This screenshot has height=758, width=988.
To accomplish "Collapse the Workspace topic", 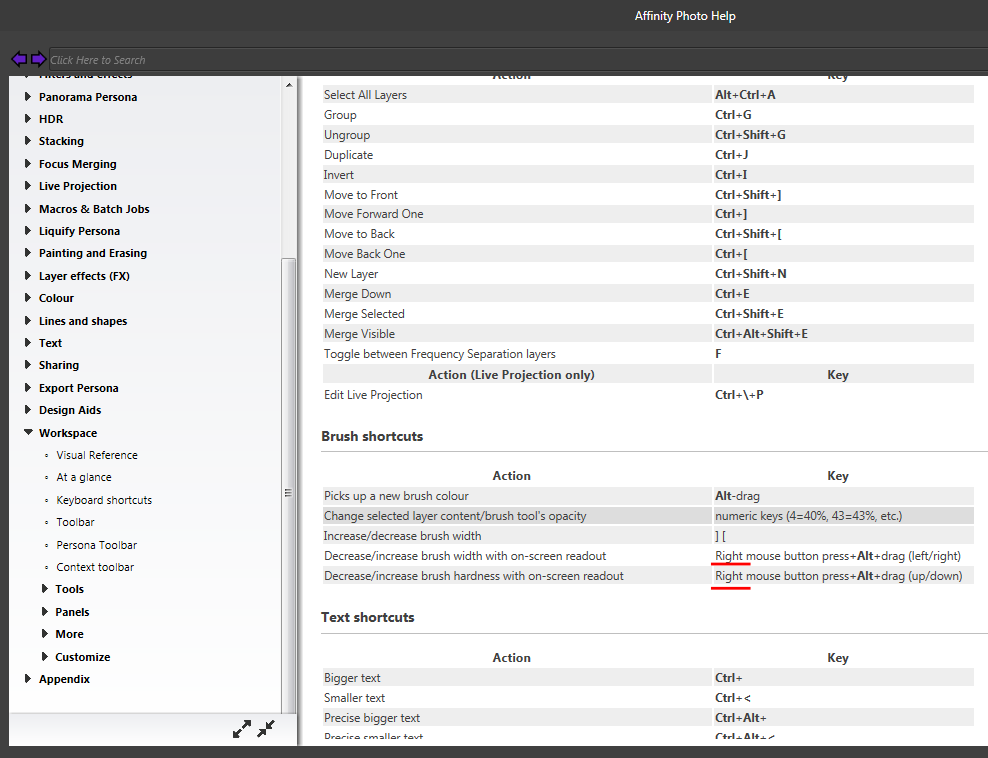I will tap(28, 432).
